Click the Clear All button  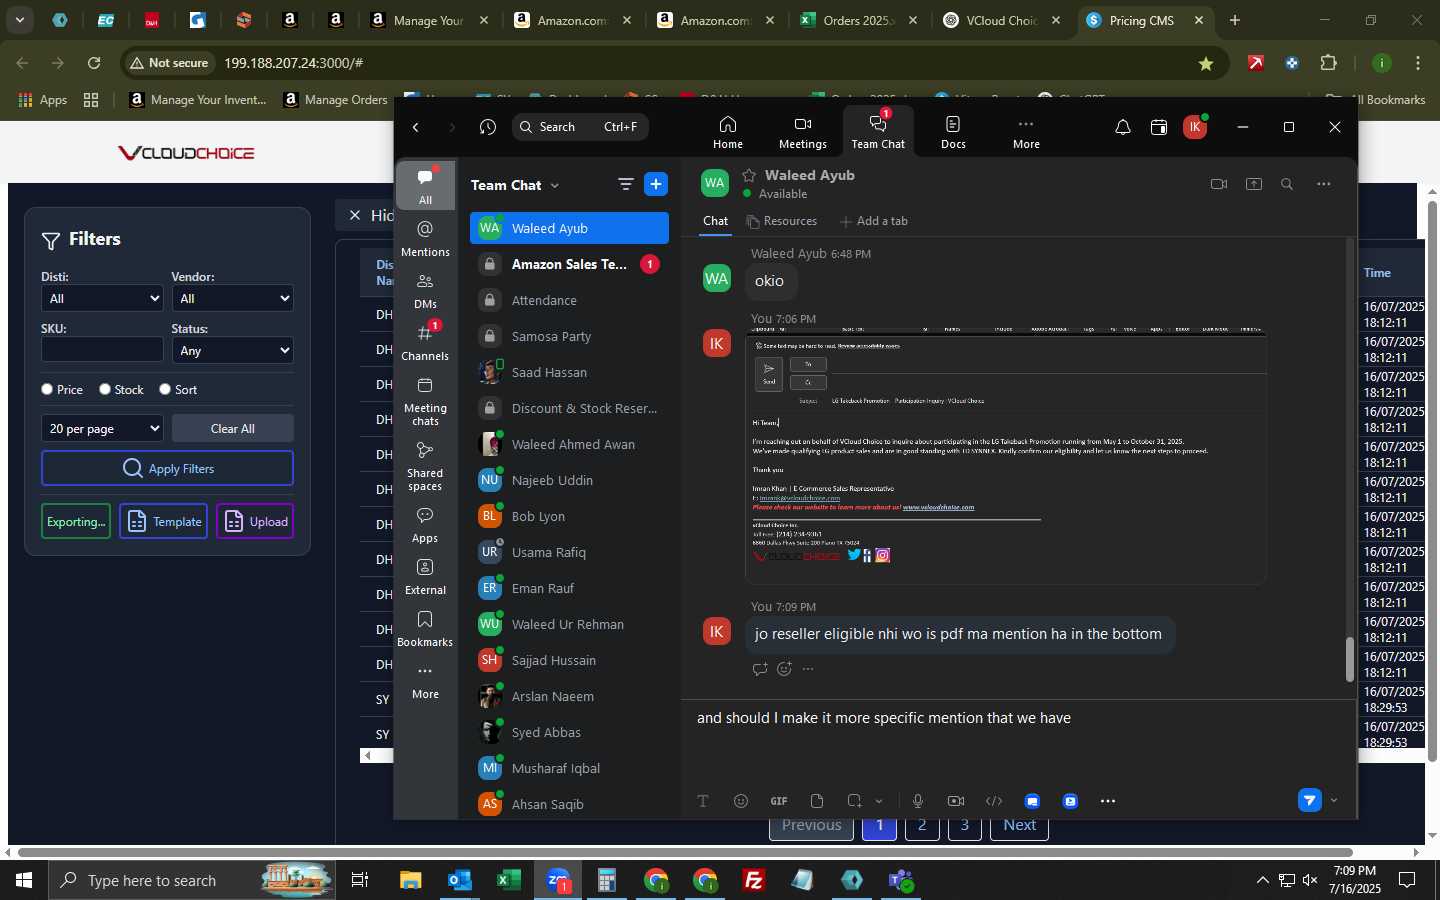coord(232,428)
